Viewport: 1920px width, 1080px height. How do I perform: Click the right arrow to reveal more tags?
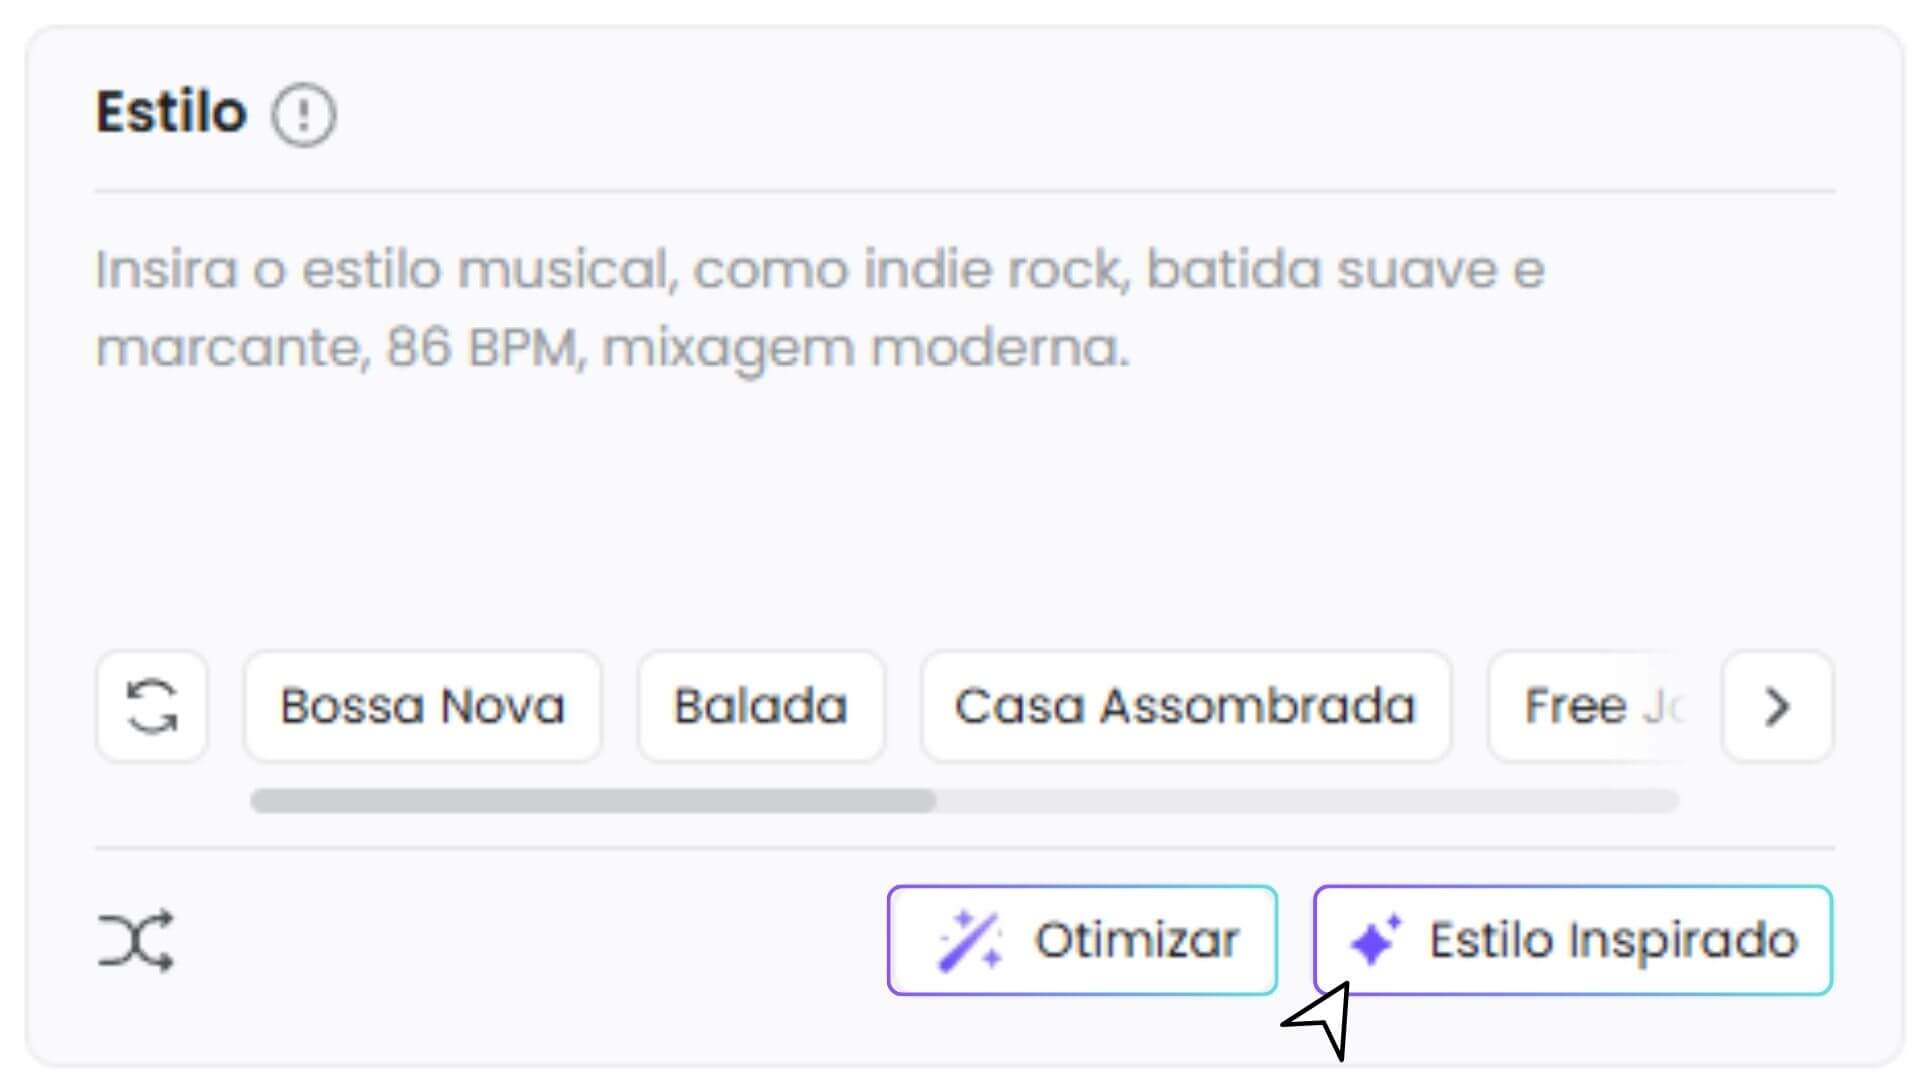click(1776, 706)
